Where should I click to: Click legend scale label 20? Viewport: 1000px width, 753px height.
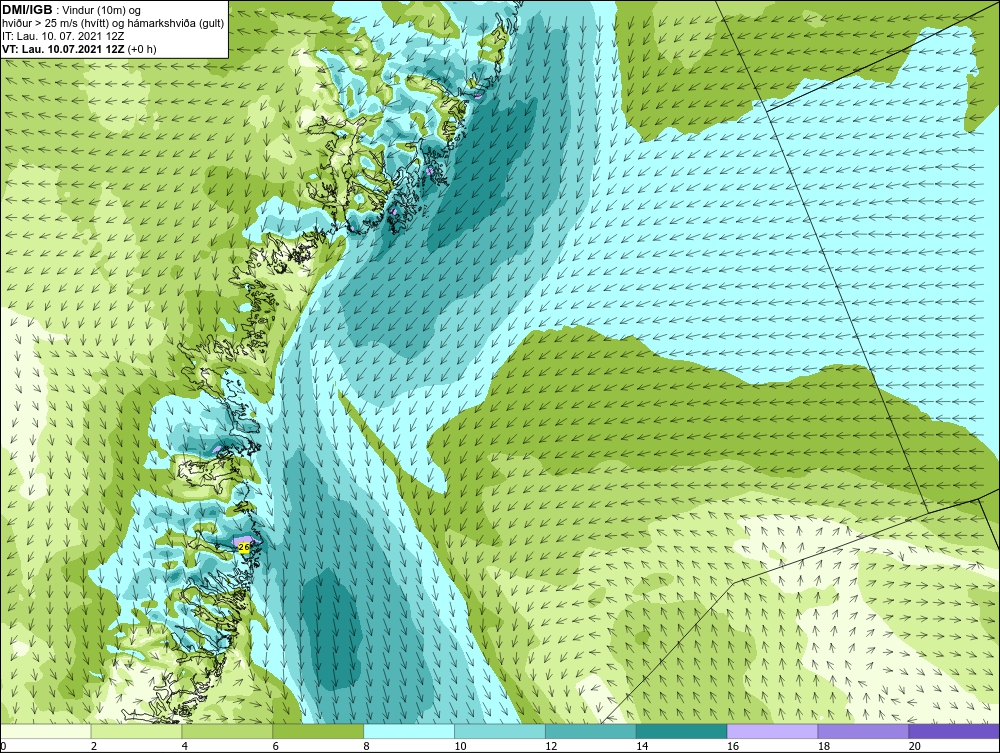click(x=915, y=746)
